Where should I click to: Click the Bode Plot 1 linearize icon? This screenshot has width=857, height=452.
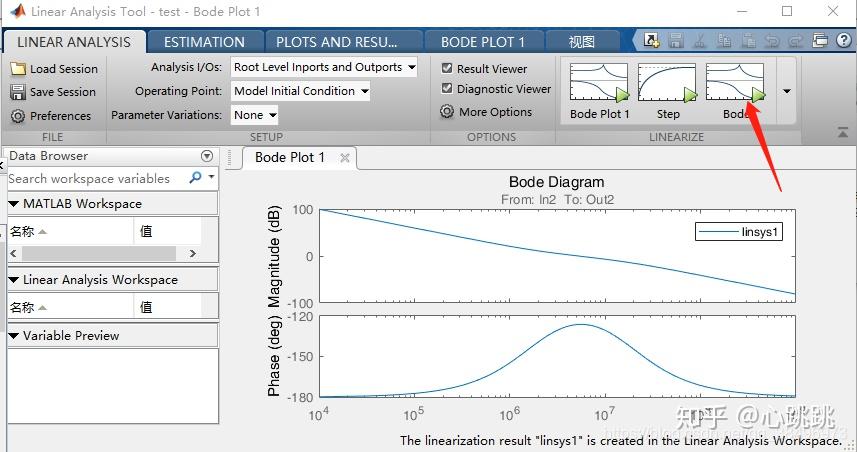pyautogui.click(x=599, y=83)
